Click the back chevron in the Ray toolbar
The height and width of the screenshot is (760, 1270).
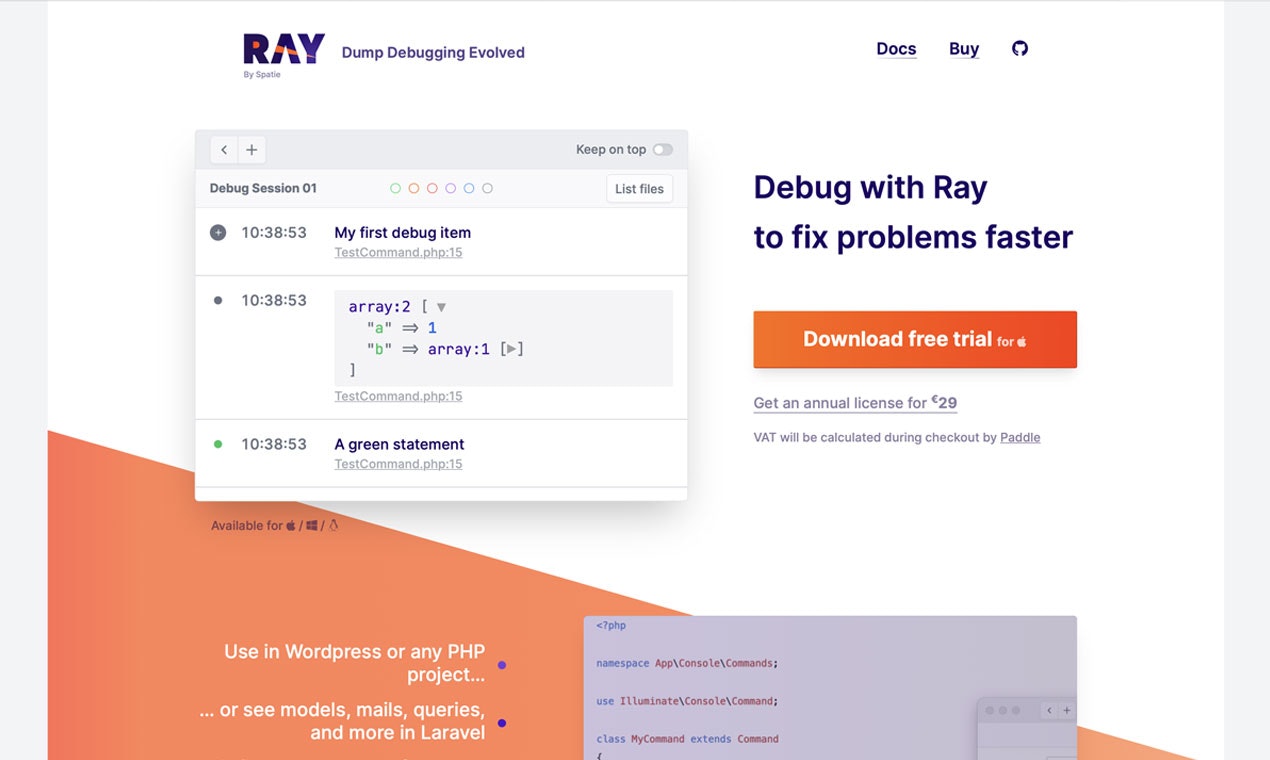(224, 149)
